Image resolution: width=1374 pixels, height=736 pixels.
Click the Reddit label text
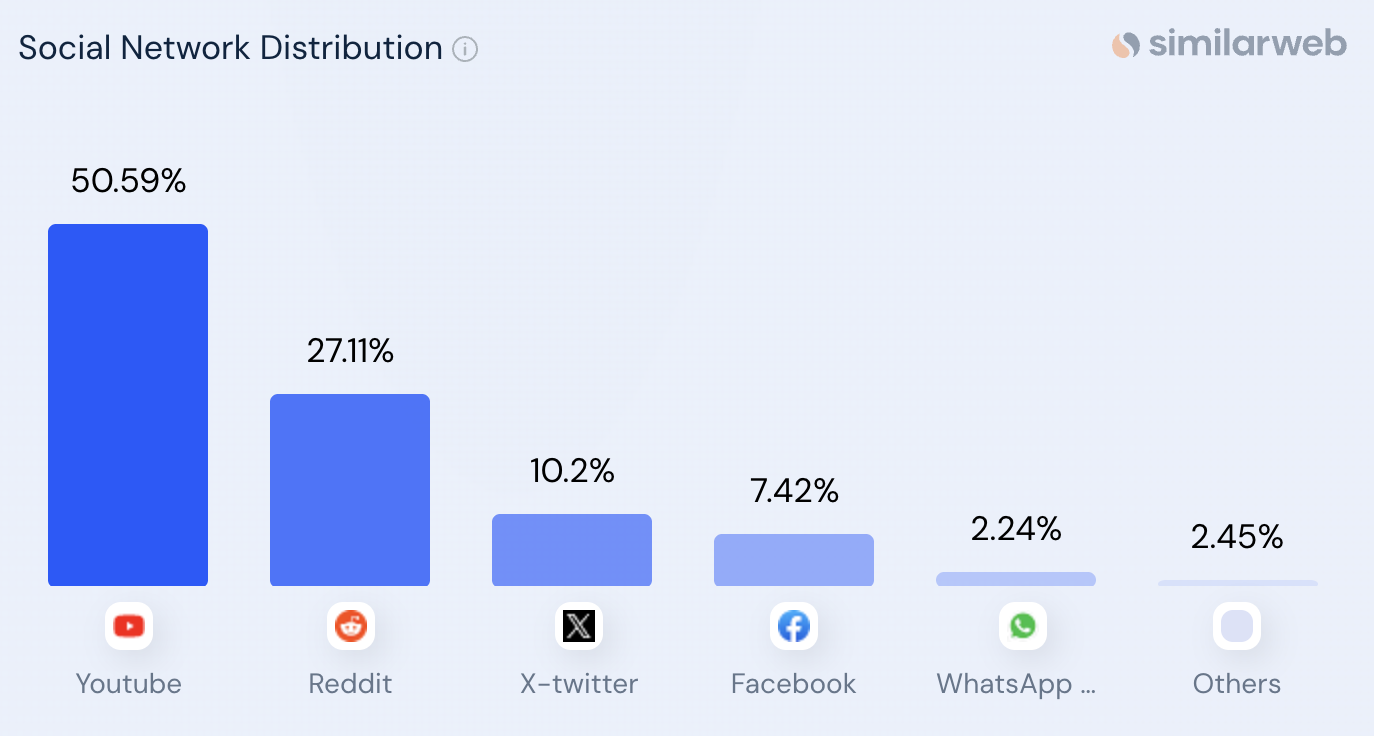point(350,684)
